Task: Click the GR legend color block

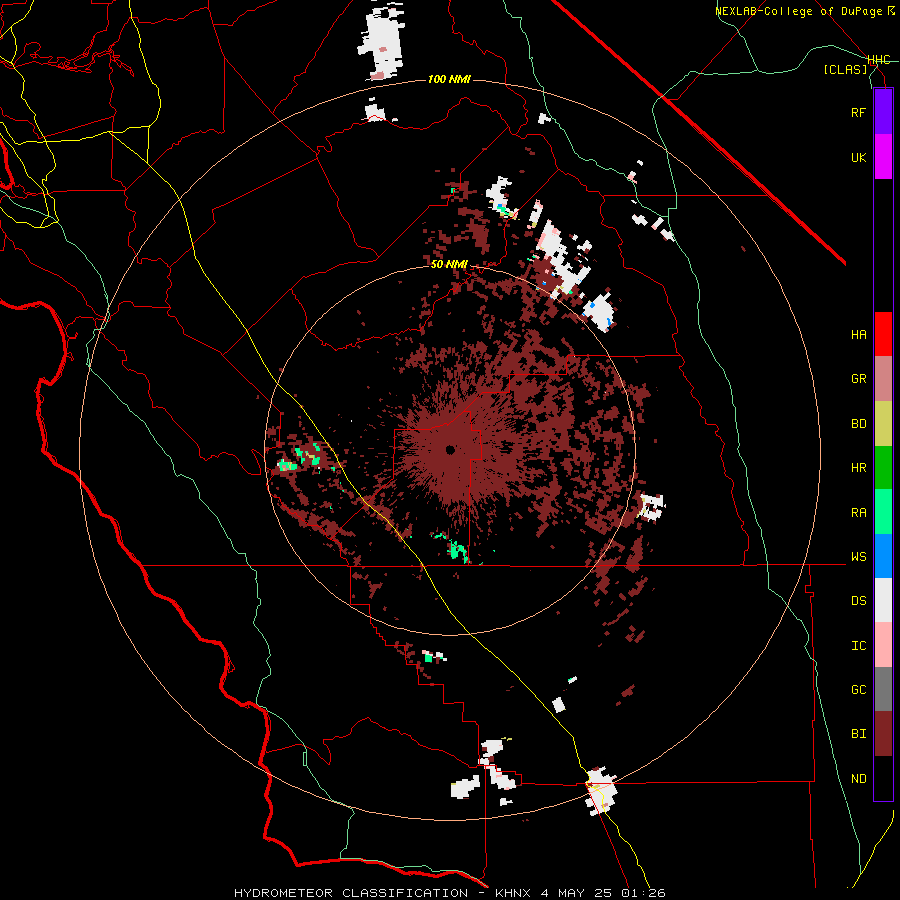Action: click(x=883, y=379)
